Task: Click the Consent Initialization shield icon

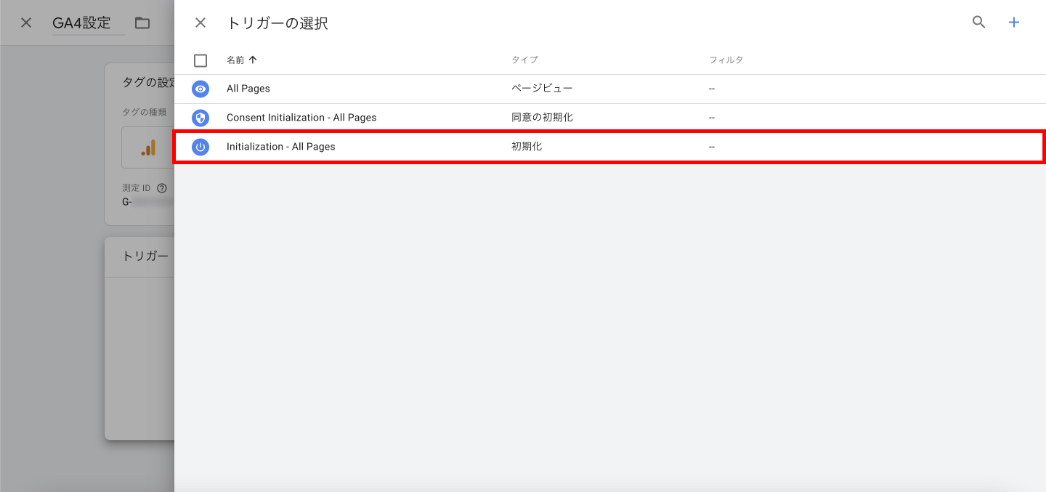Action: 200,118
